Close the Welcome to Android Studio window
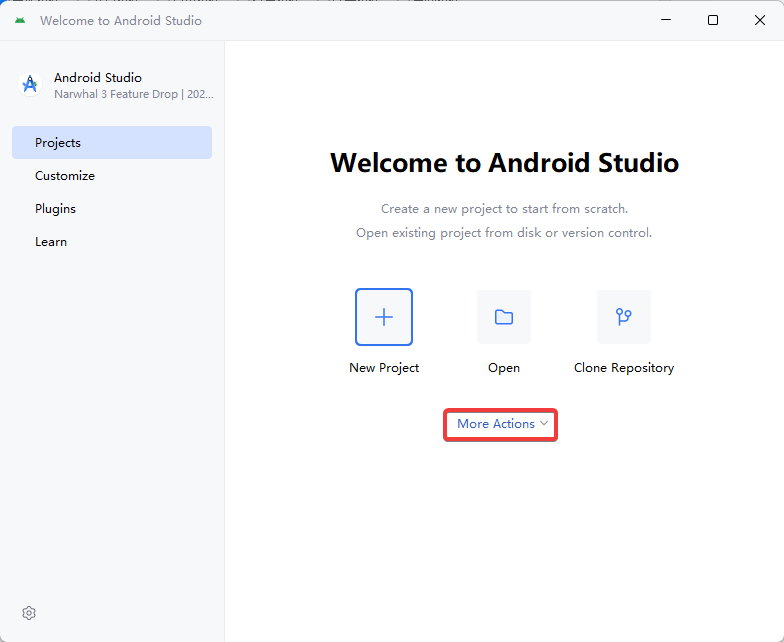The height and width of the screenshot is (642, 784). [760, 20]
